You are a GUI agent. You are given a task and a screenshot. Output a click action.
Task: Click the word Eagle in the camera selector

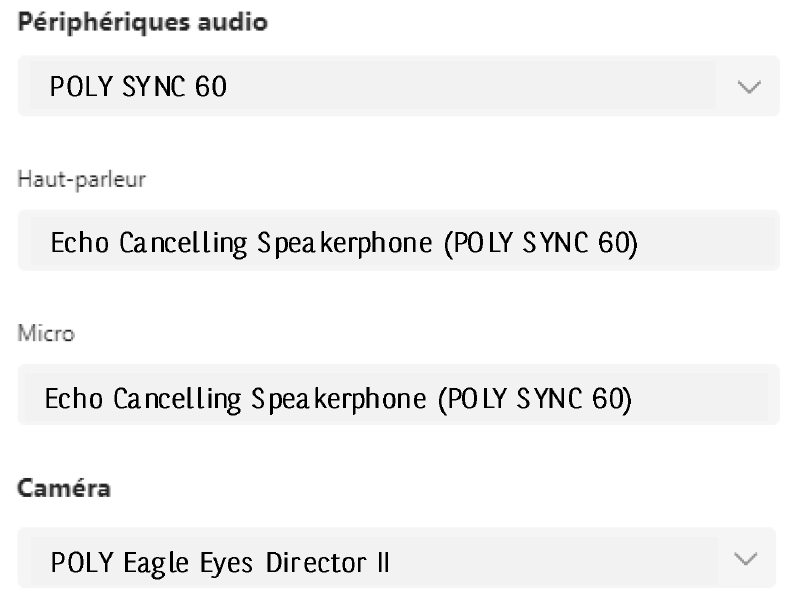151,564
